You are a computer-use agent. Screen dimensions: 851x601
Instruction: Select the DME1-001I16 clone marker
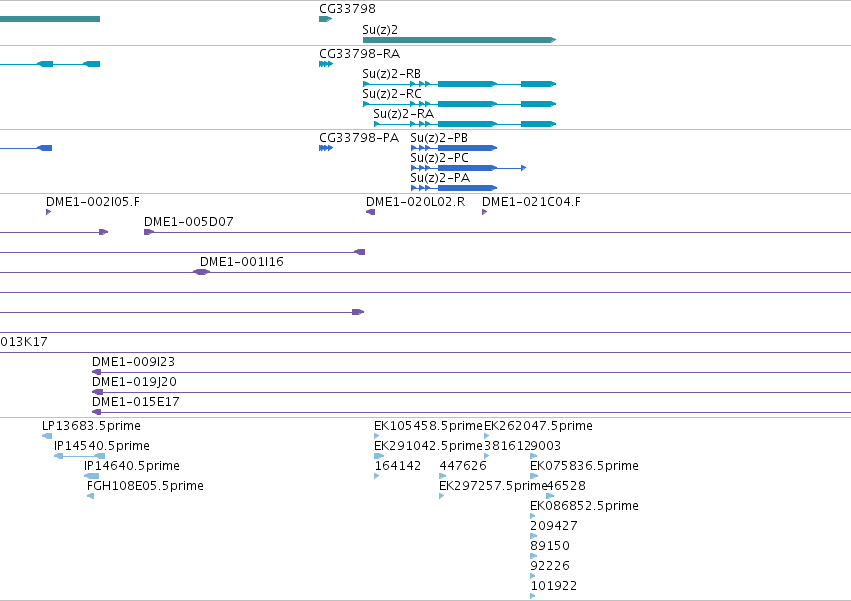pyautogui.click(x=201, y=272)
